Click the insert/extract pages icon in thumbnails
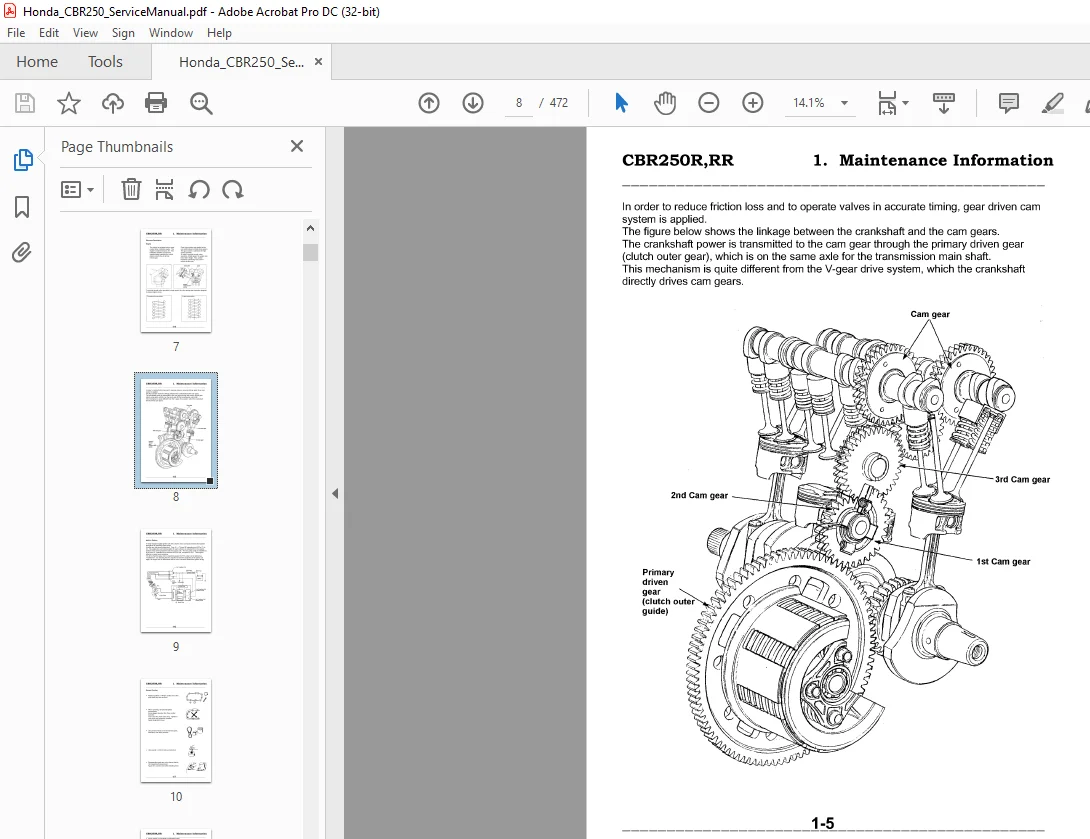 coord(164,189)
